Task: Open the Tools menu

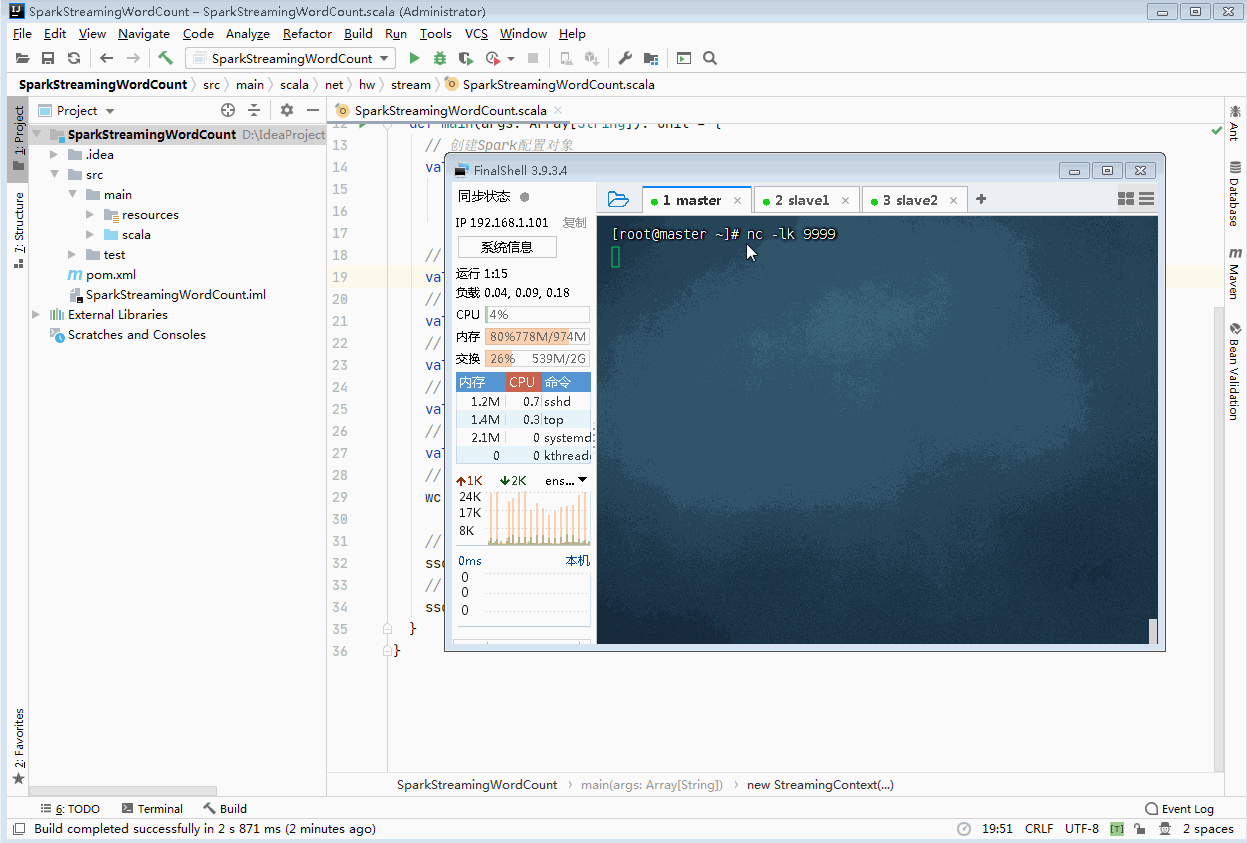Action: click(x=436, y=34)
